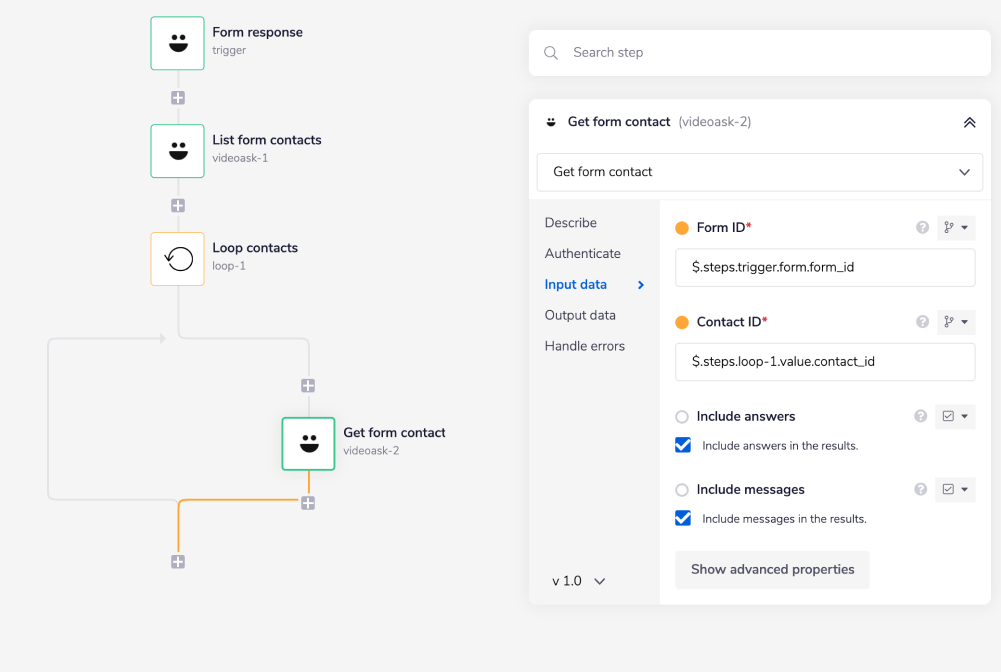
Task: Uncheck Include answers in the results
Action: (683, 445)
